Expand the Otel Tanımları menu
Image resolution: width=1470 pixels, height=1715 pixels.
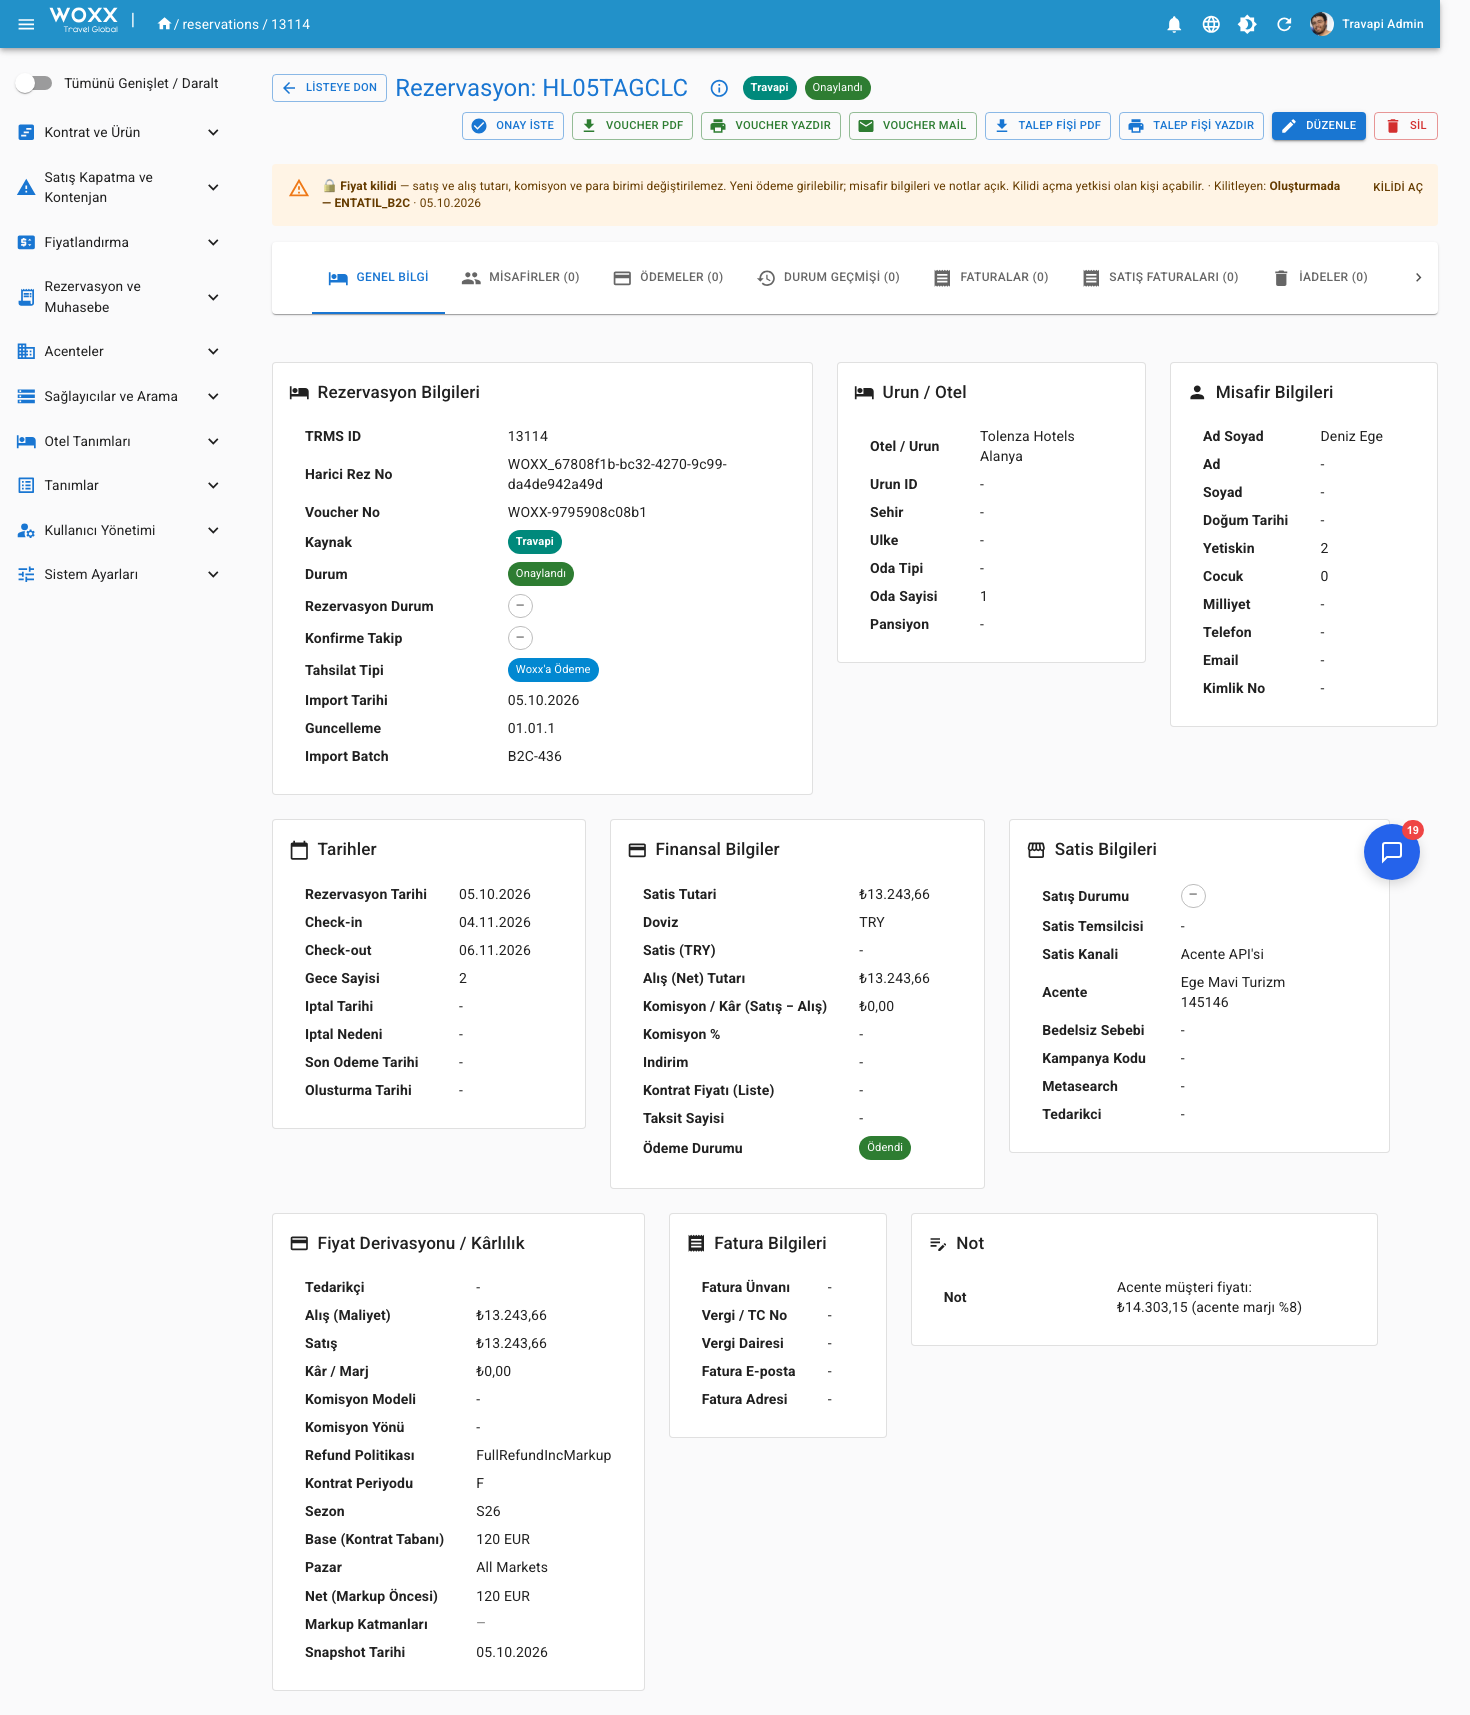118,441
